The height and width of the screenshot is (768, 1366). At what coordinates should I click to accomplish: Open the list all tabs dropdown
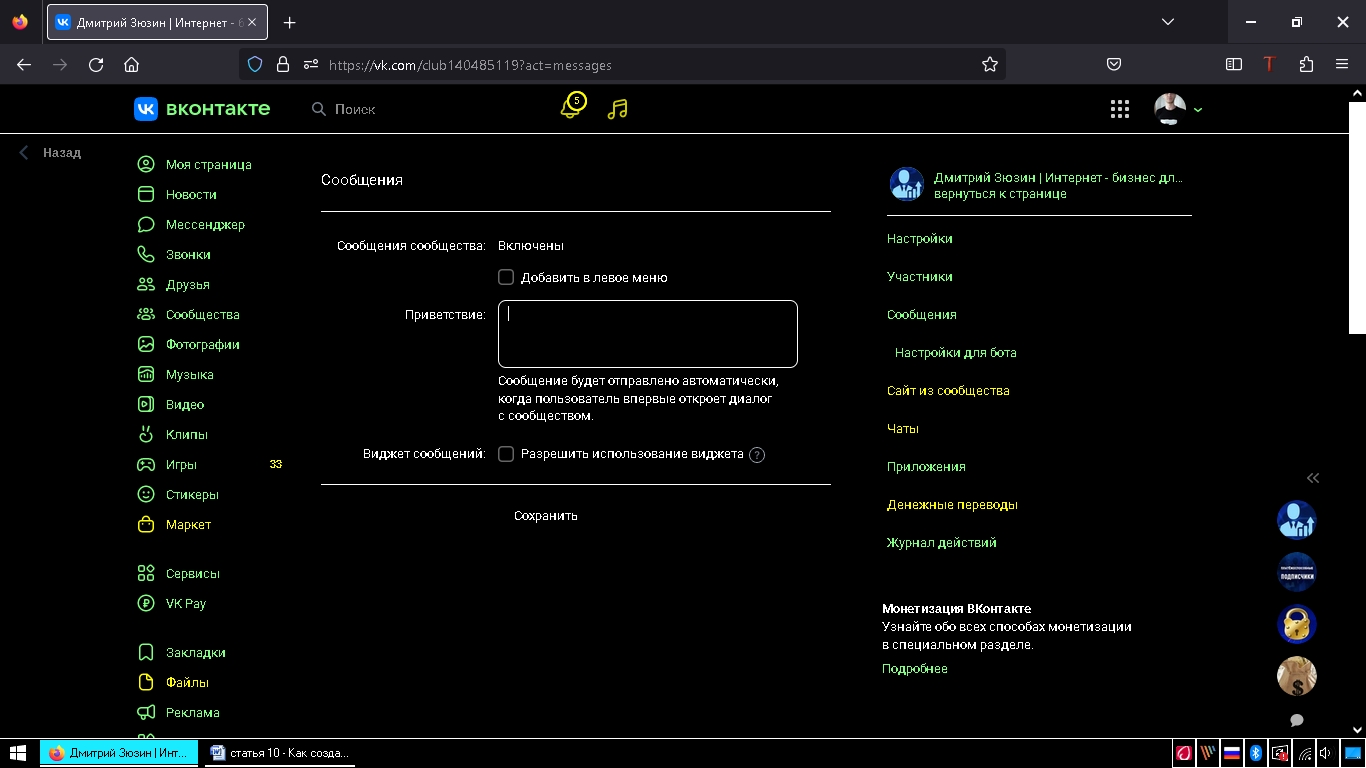1168,22
